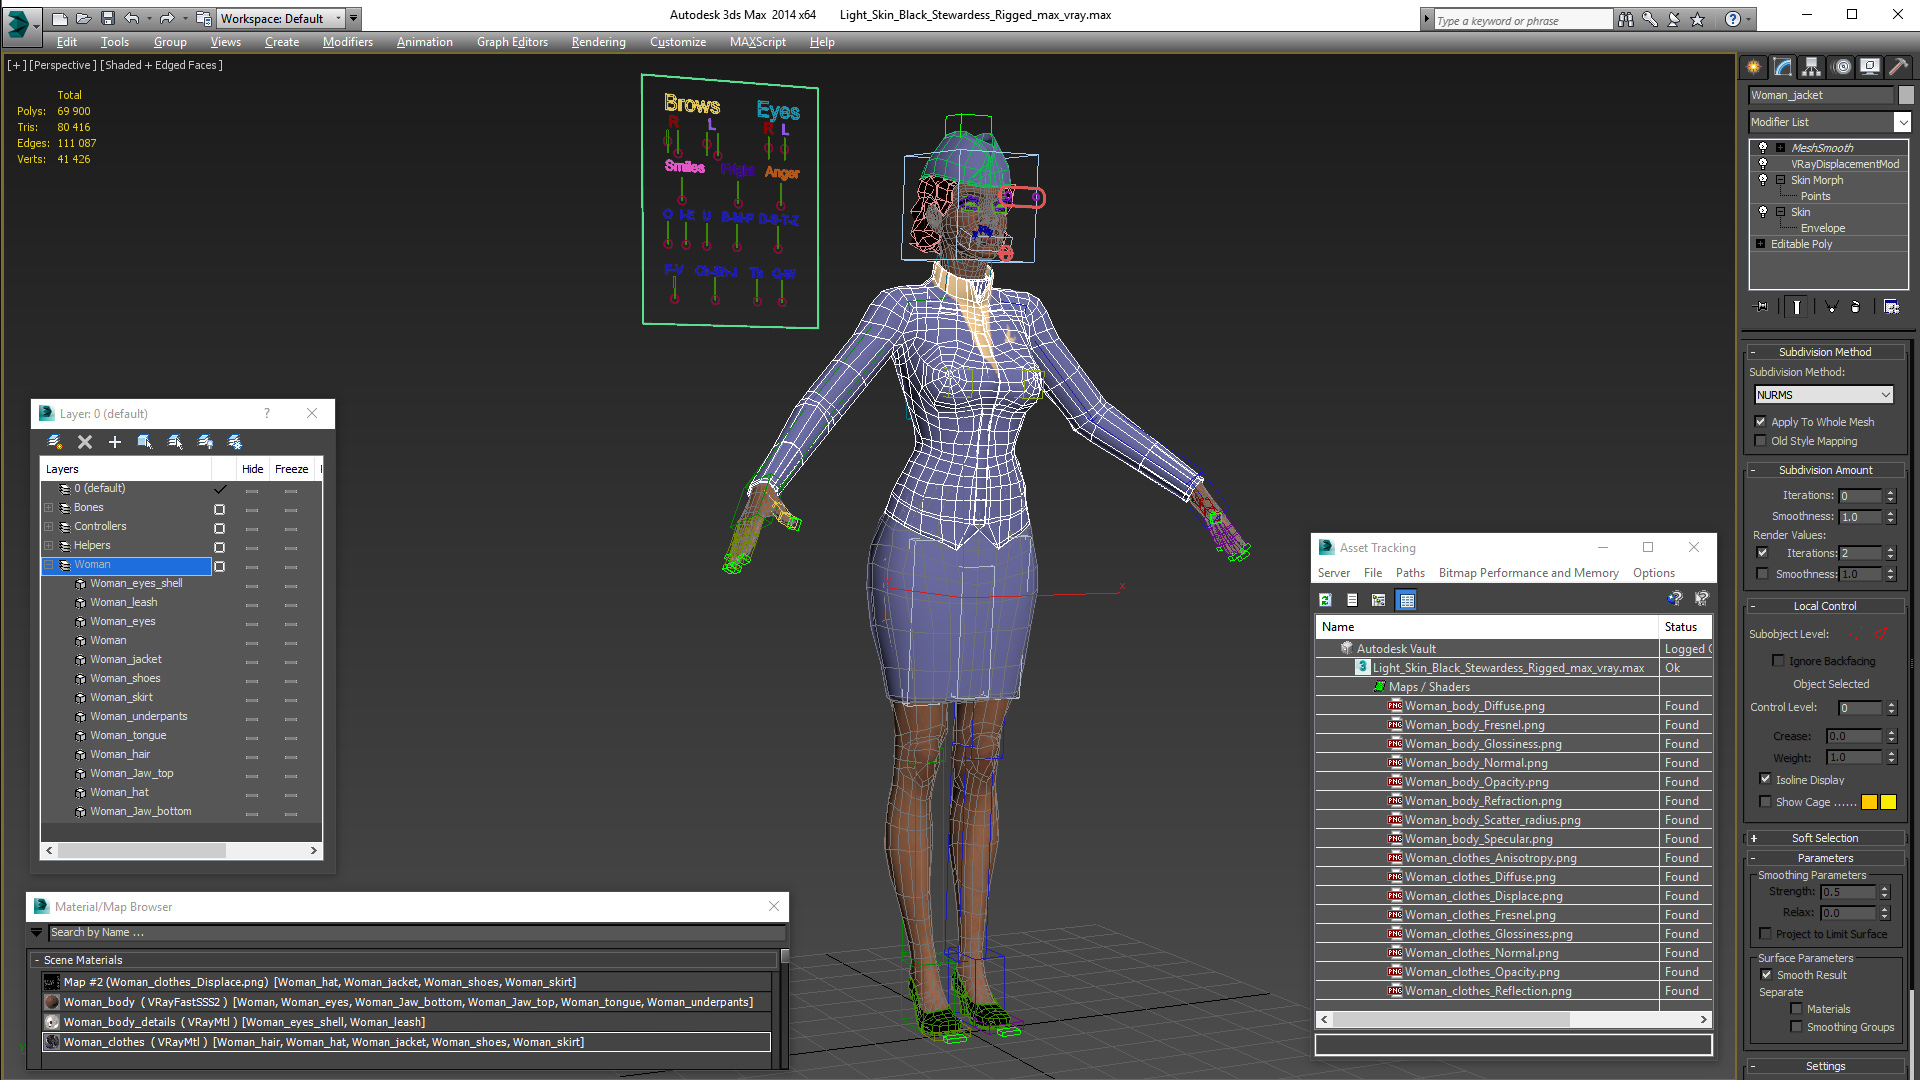The image size is (1920, 1080).
Task: Collapse the Woman layer
Action: tap(48, 565)
